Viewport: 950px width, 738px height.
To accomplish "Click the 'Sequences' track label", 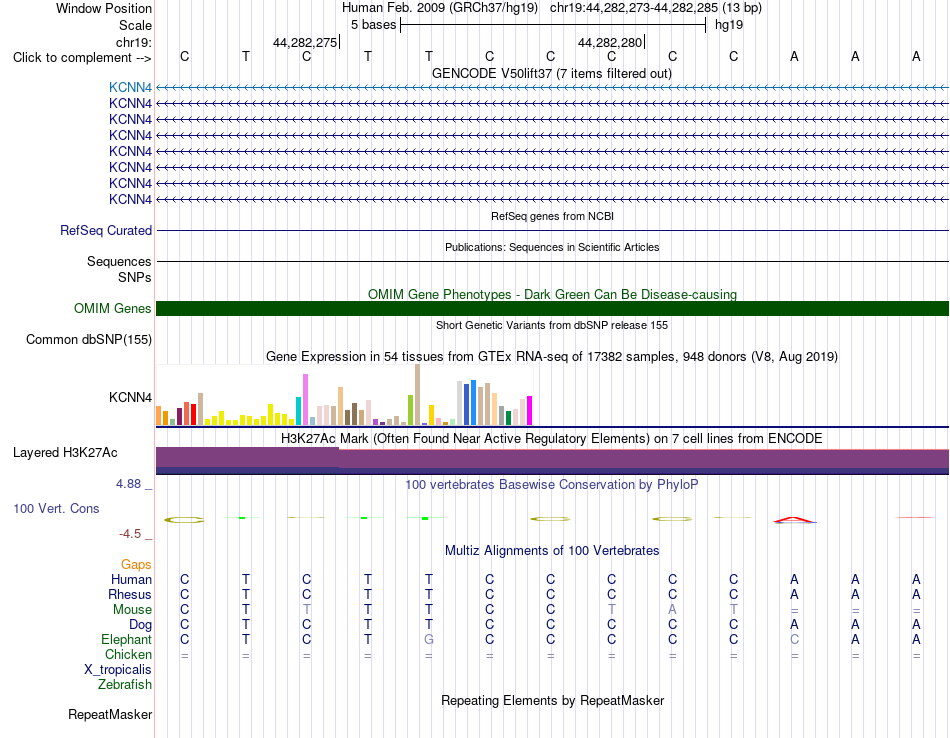I will [119, 261].
